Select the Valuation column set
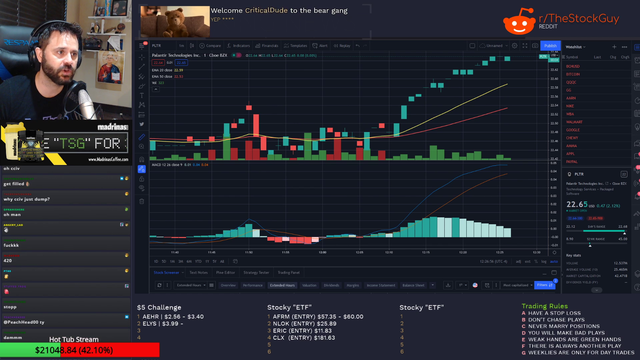Image resolution: width=640 pixels, height=360 pixels. [309, 285]
